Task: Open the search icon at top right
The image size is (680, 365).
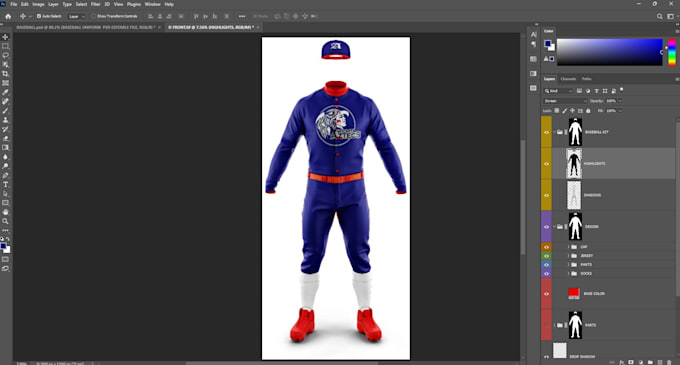Action: pos(660,16)
